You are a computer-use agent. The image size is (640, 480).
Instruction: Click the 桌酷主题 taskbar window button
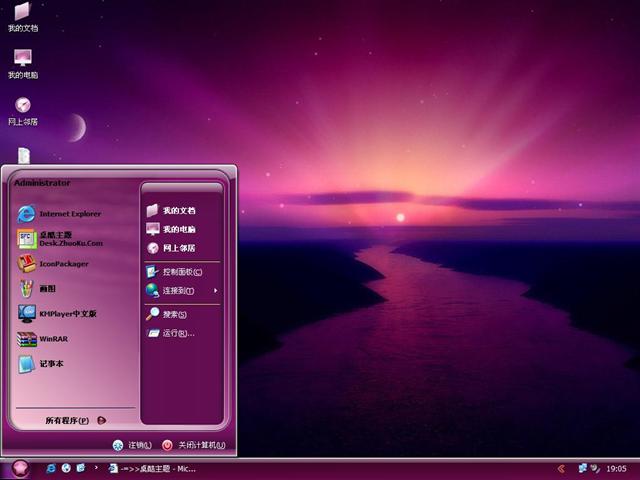point(153,468)
